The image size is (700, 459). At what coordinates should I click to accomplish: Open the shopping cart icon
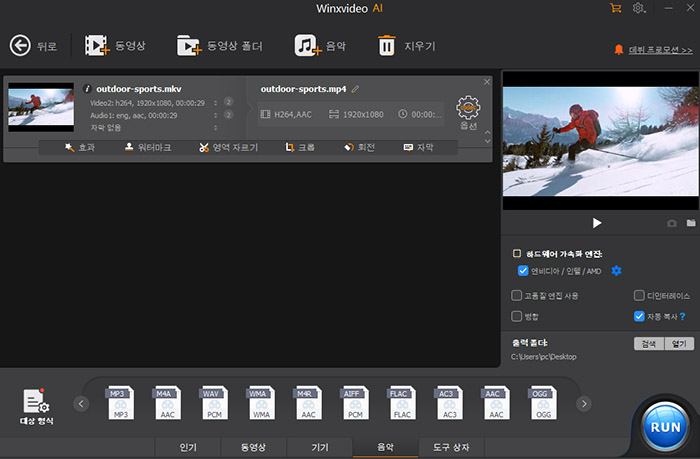tap(616, 8)
